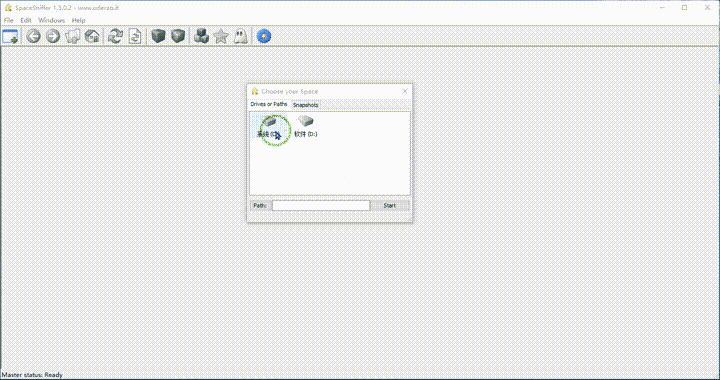Open the Windows menu
Viewport: 720px width, 380px height.
(x=51, y=20)
